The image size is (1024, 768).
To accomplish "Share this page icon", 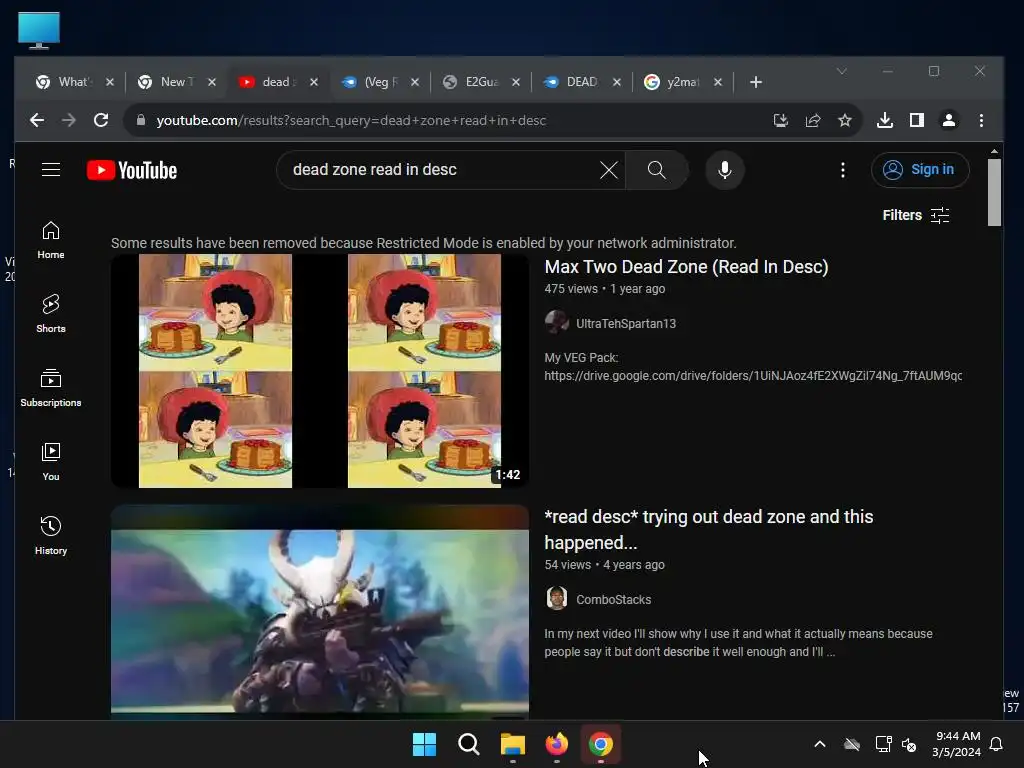I will click(x=812, y=120).
